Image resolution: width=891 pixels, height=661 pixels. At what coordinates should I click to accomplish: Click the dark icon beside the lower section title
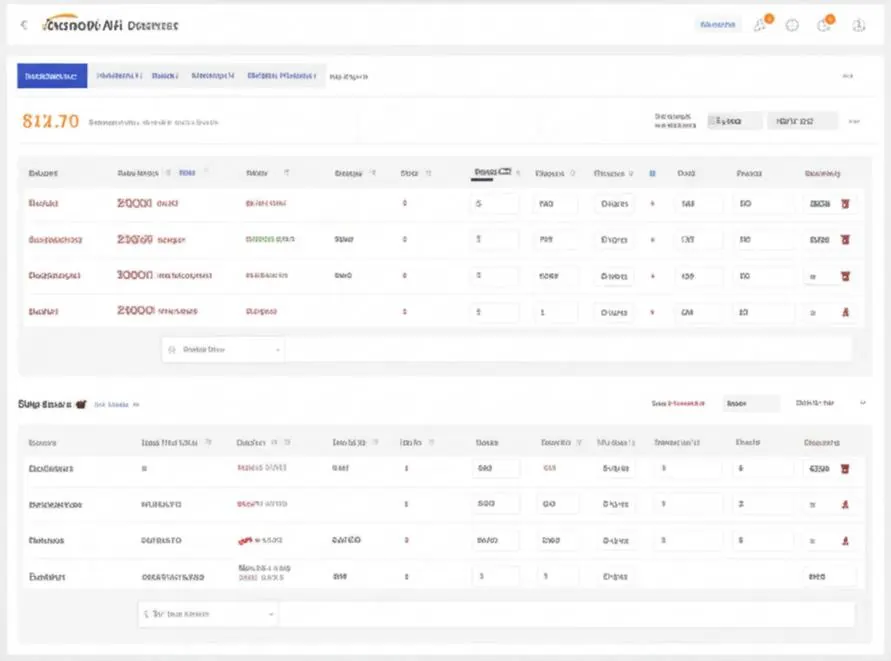[81, 404]
